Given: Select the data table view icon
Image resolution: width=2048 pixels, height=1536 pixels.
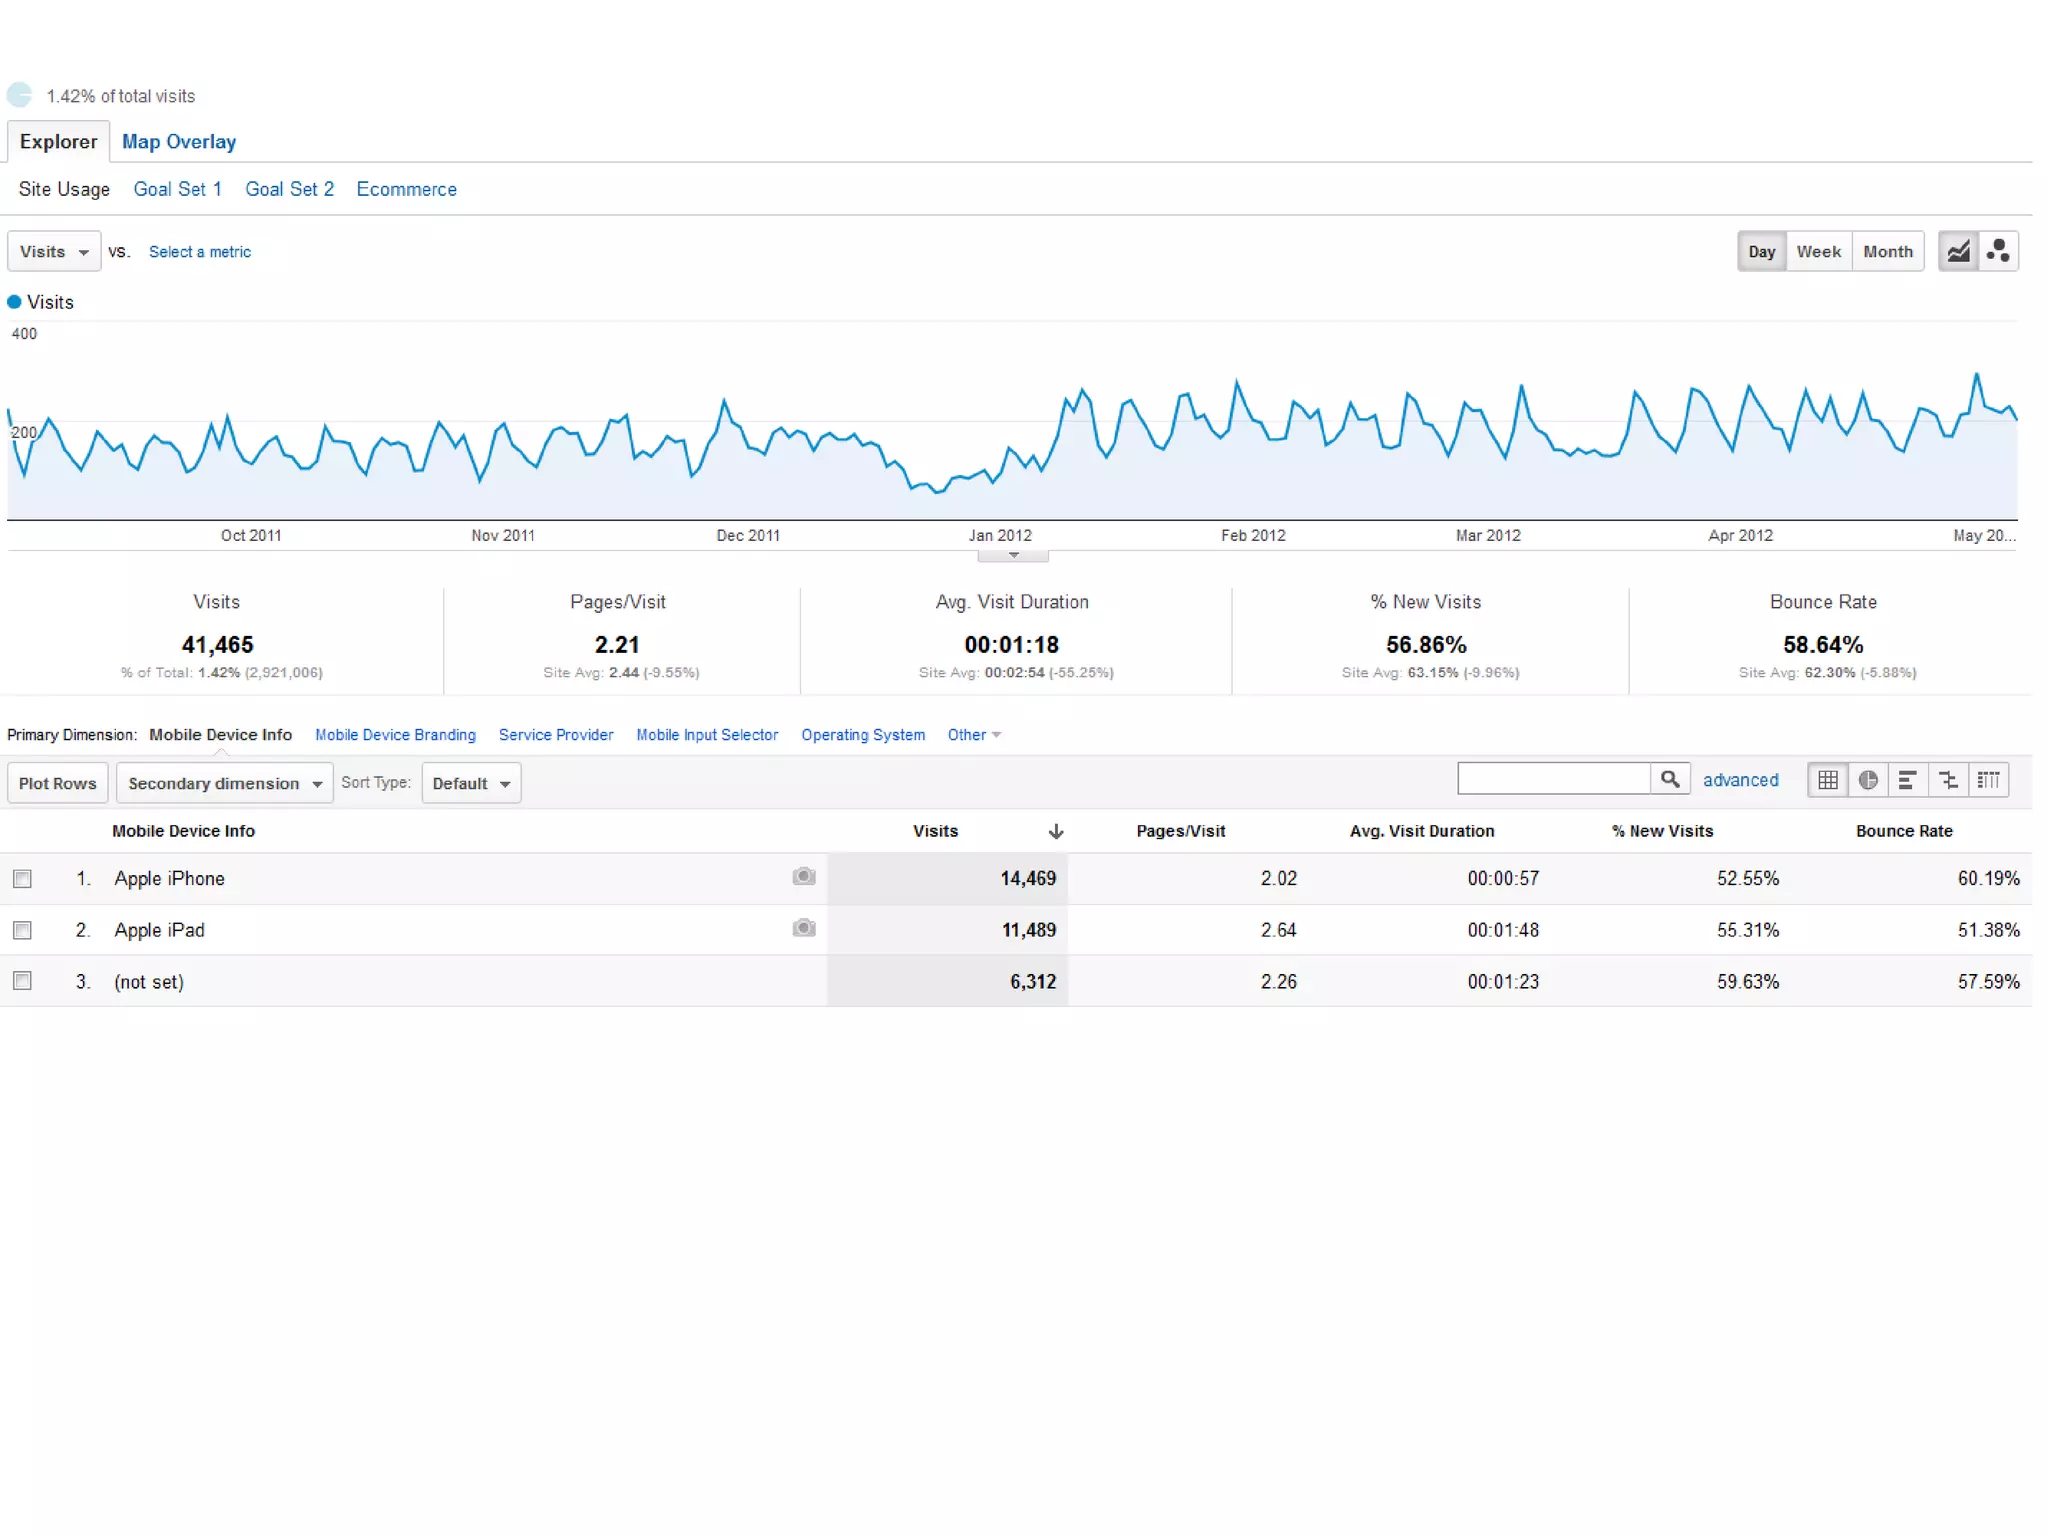Looking at the screenshot, I should point(1828,780).
